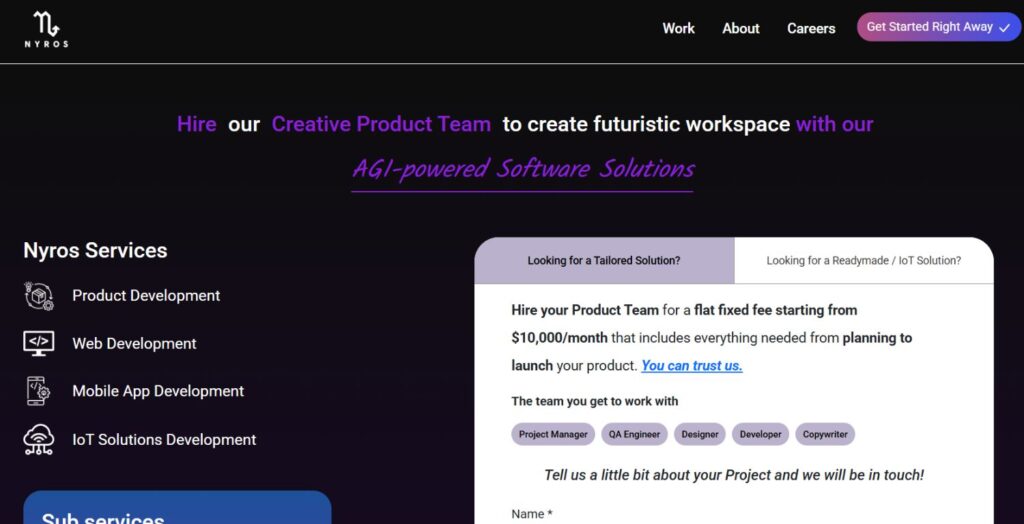
Task: Open the Careers navigation link
Action: [x=811, y=28]
